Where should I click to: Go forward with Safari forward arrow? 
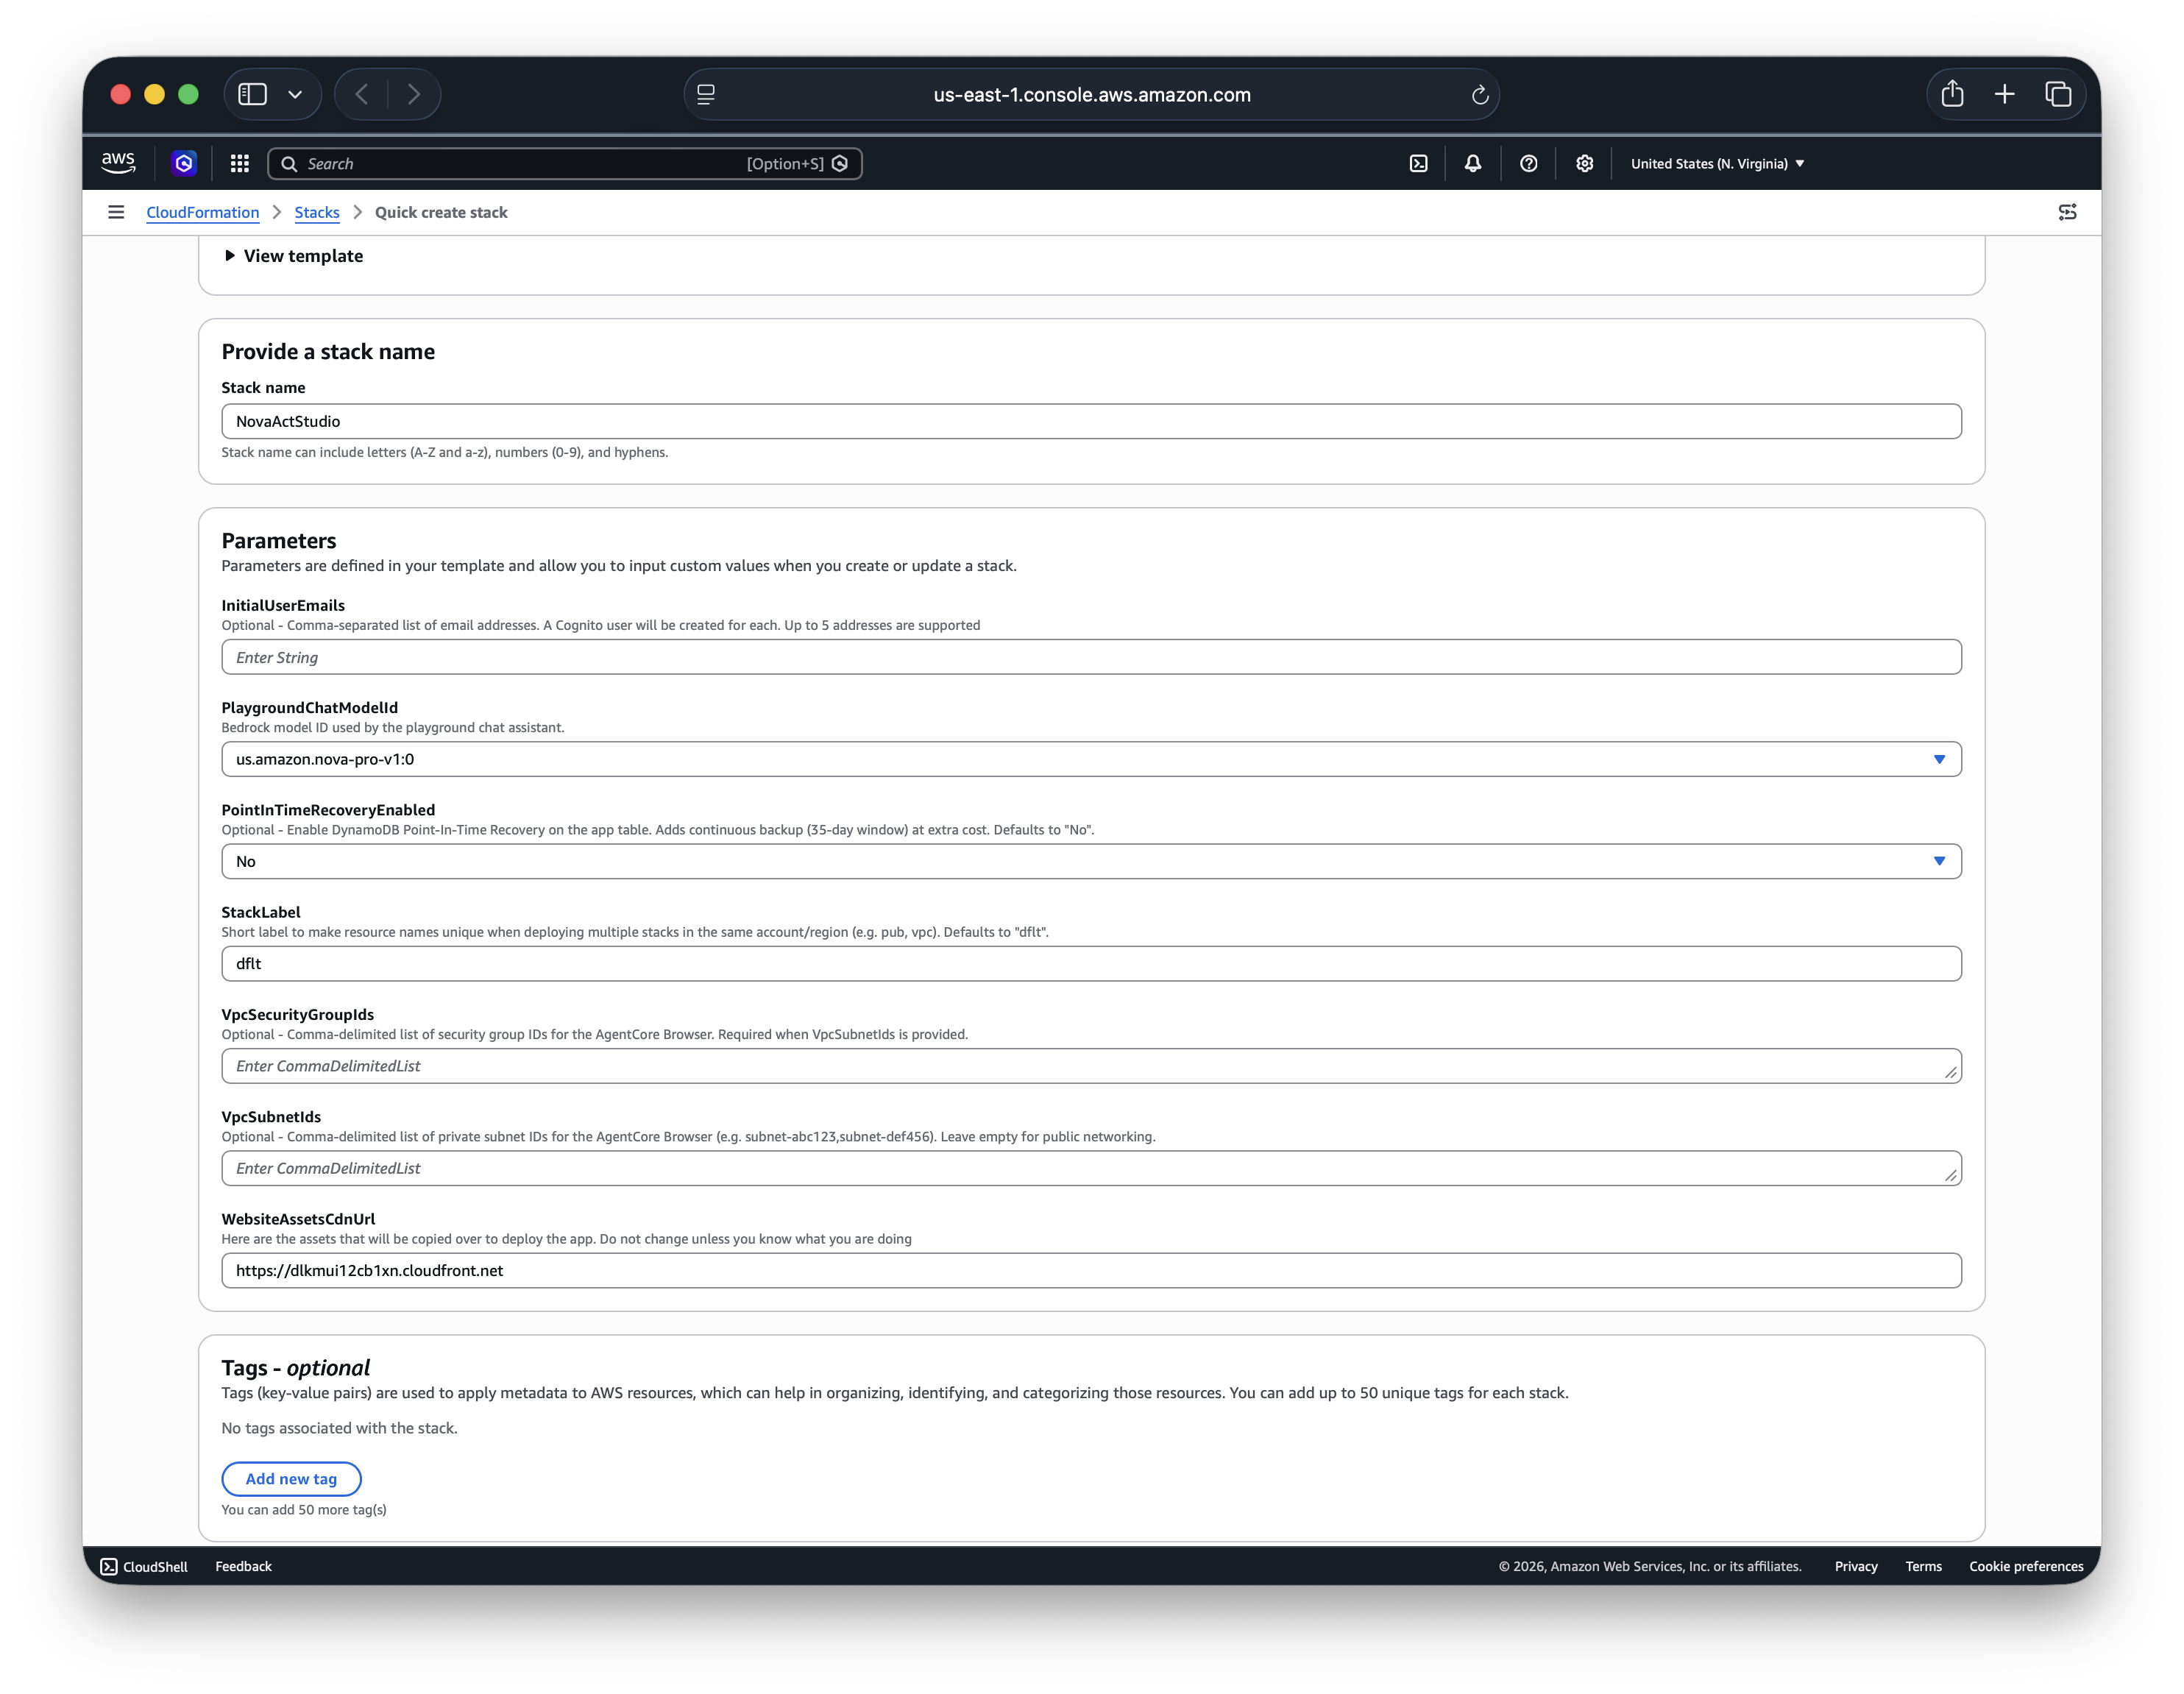click(x=414, y=94)
